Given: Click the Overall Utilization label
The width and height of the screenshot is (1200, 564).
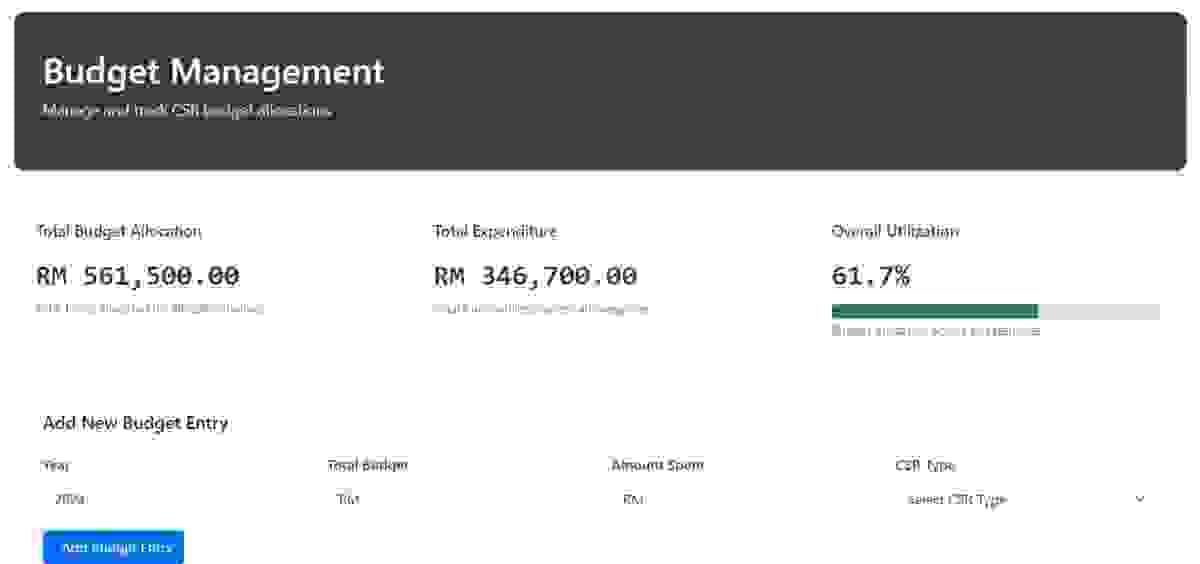Looking at the screenshot, I should tap(895, 231).
